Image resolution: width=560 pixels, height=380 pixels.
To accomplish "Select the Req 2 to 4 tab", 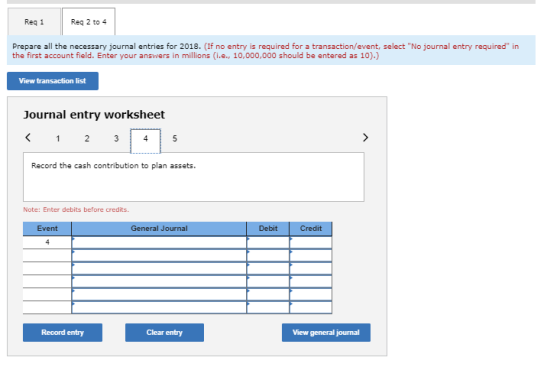I will [x=89, y=22].
